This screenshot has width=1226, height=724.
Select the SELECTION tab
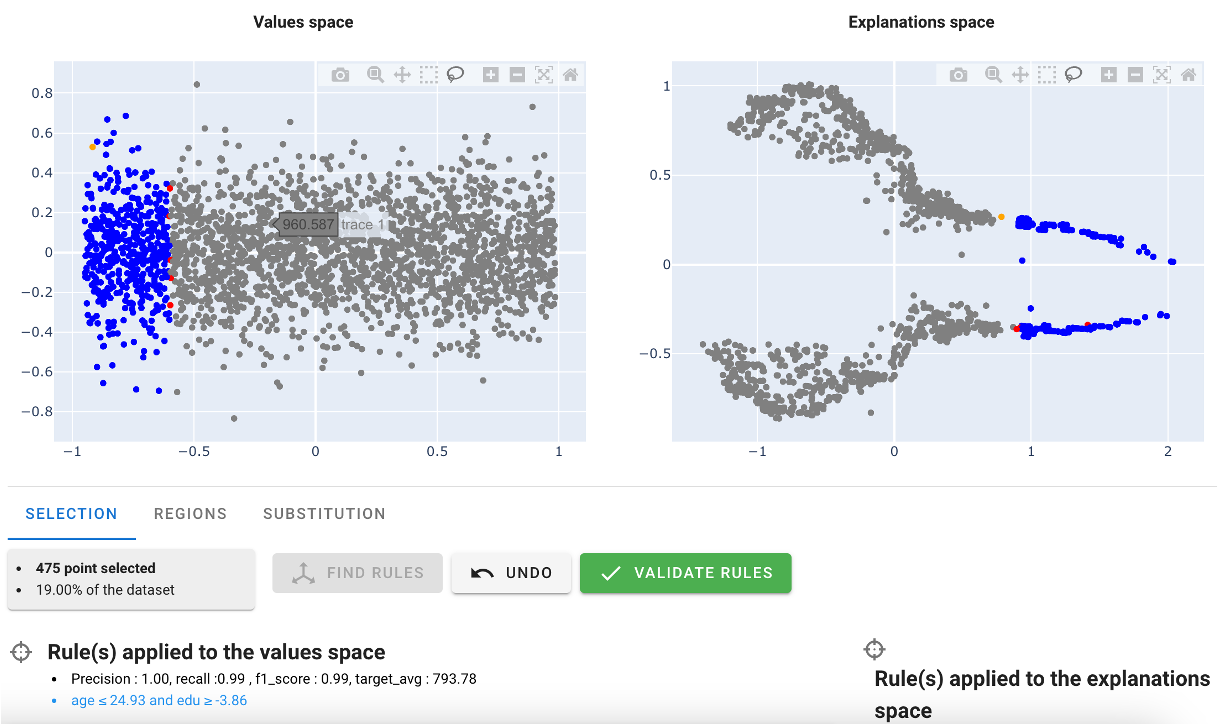pos(71,514)
